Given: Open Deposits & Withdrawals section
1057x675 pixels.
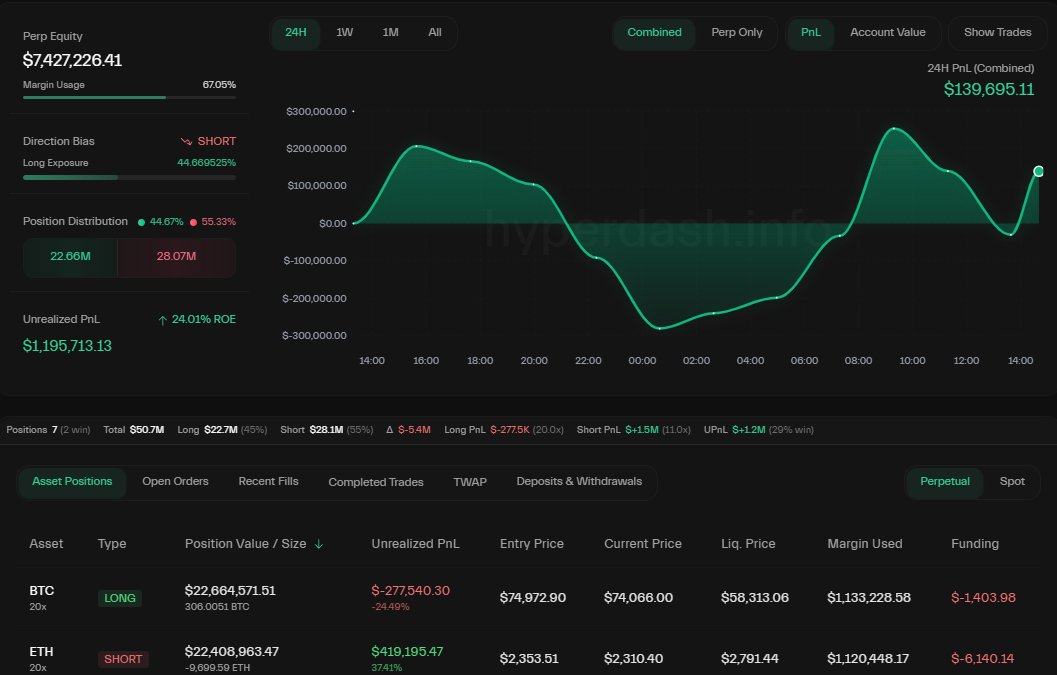Looking at the screenshot, I should click(577, 481).
